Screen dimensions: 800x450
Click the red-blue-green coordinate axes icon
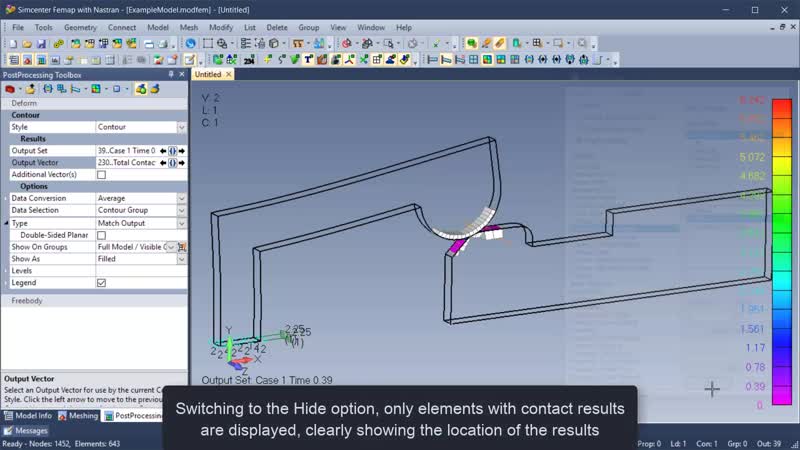pyautogui.click(x=349, y=60)
